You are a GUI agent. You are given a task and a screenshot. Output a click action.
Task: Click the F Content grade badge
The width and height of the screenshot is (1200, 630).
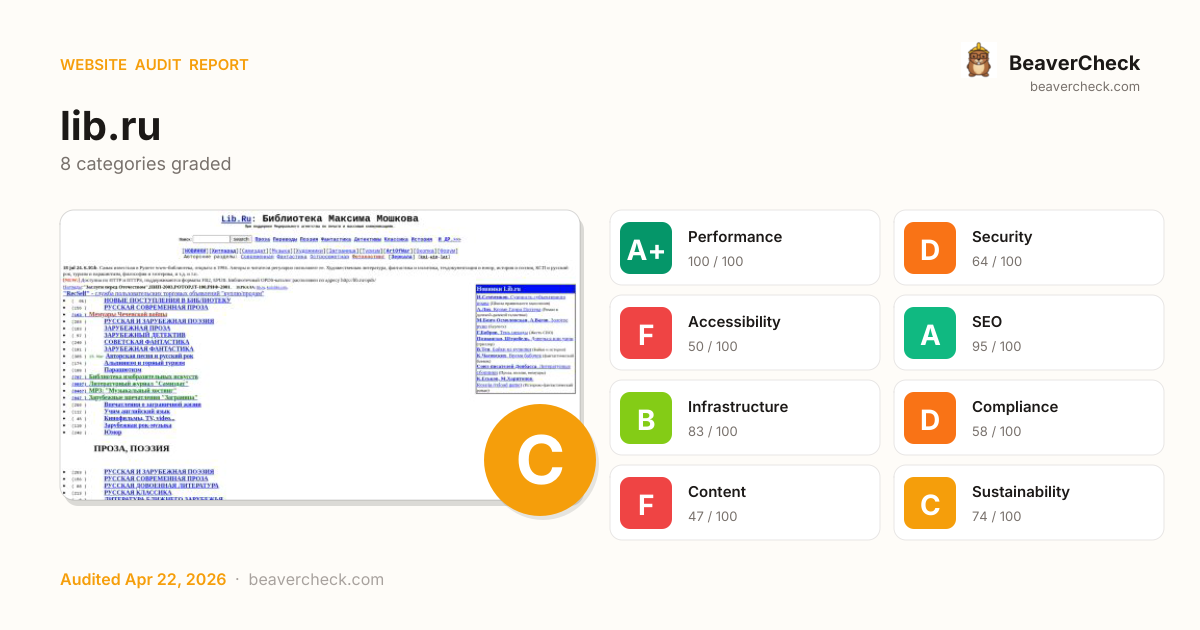pyautogui.click(x=646, y=503)
